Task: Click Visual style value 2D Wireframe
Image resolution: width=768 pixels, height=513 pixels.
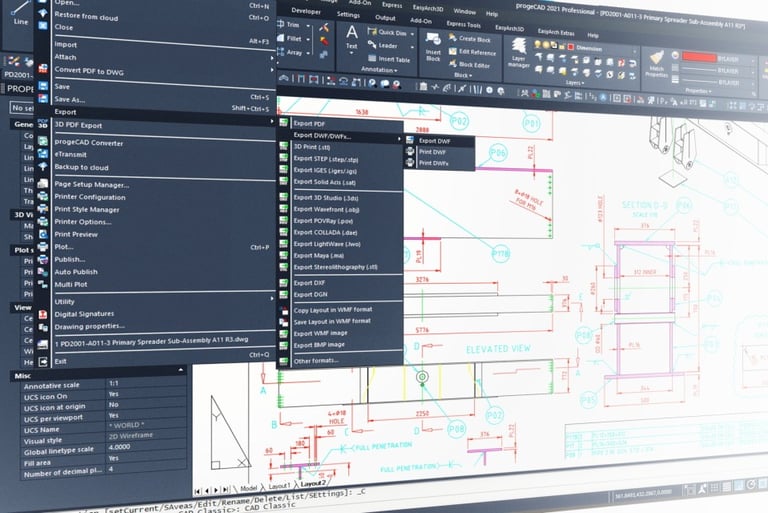Action: coord(131,436)
